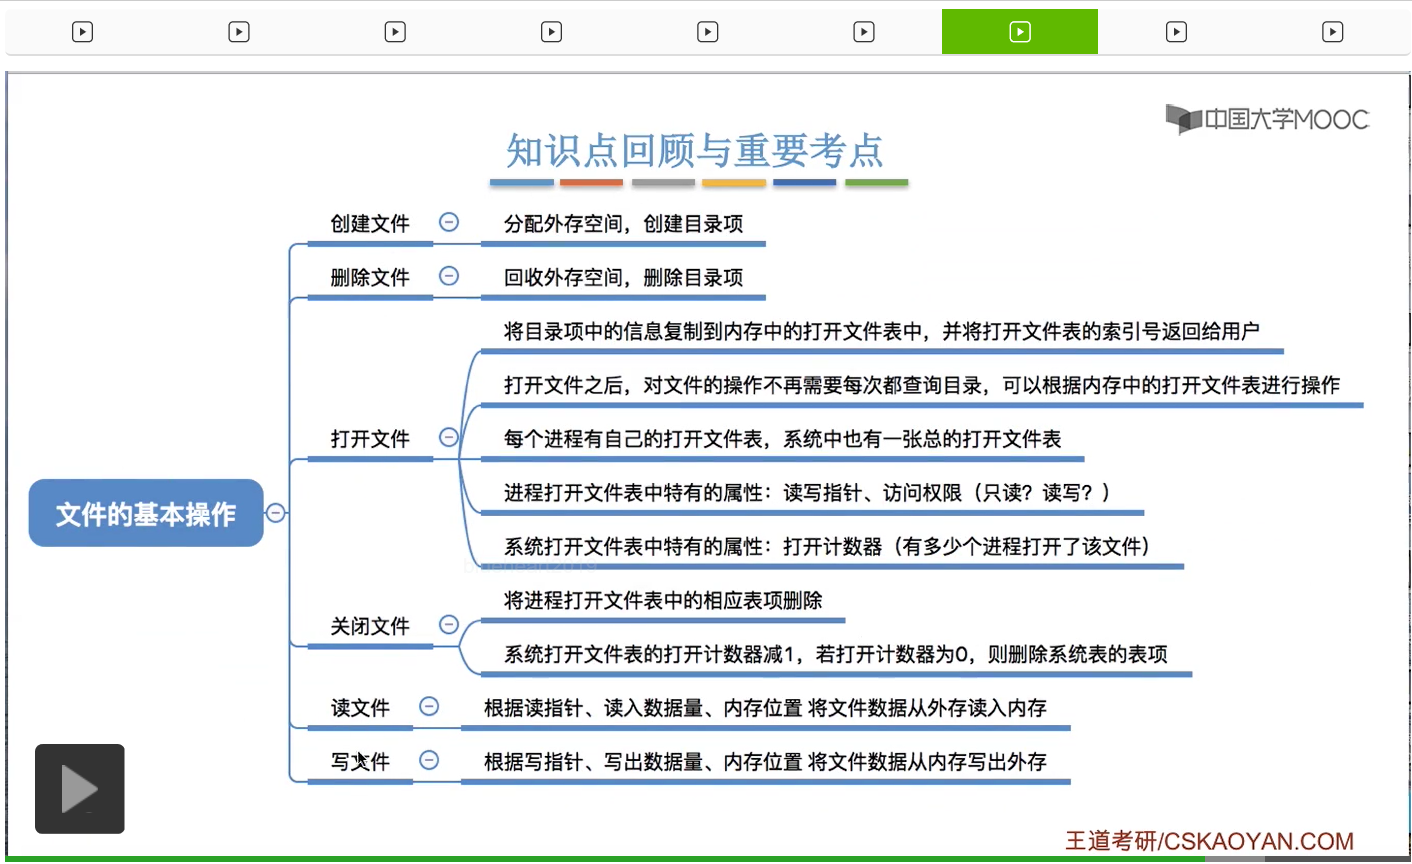Image resolution: width=1412 pixels, height=864 pixels.
Task: Click the 读文件 node label
Action: (360, 708)
